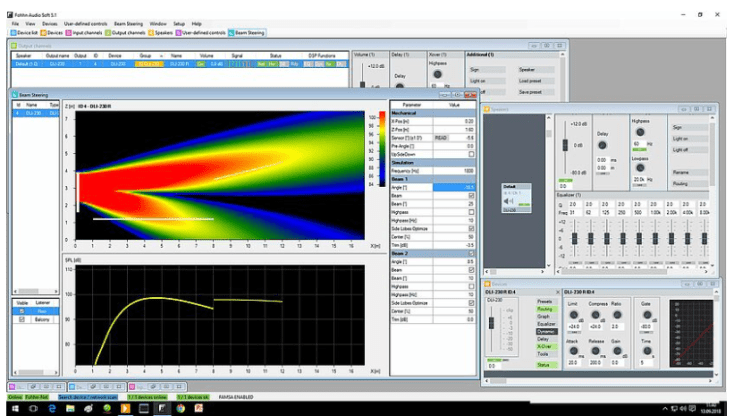Click the speaker icon in the Default tile
The image size is (734, 416).
510,199
